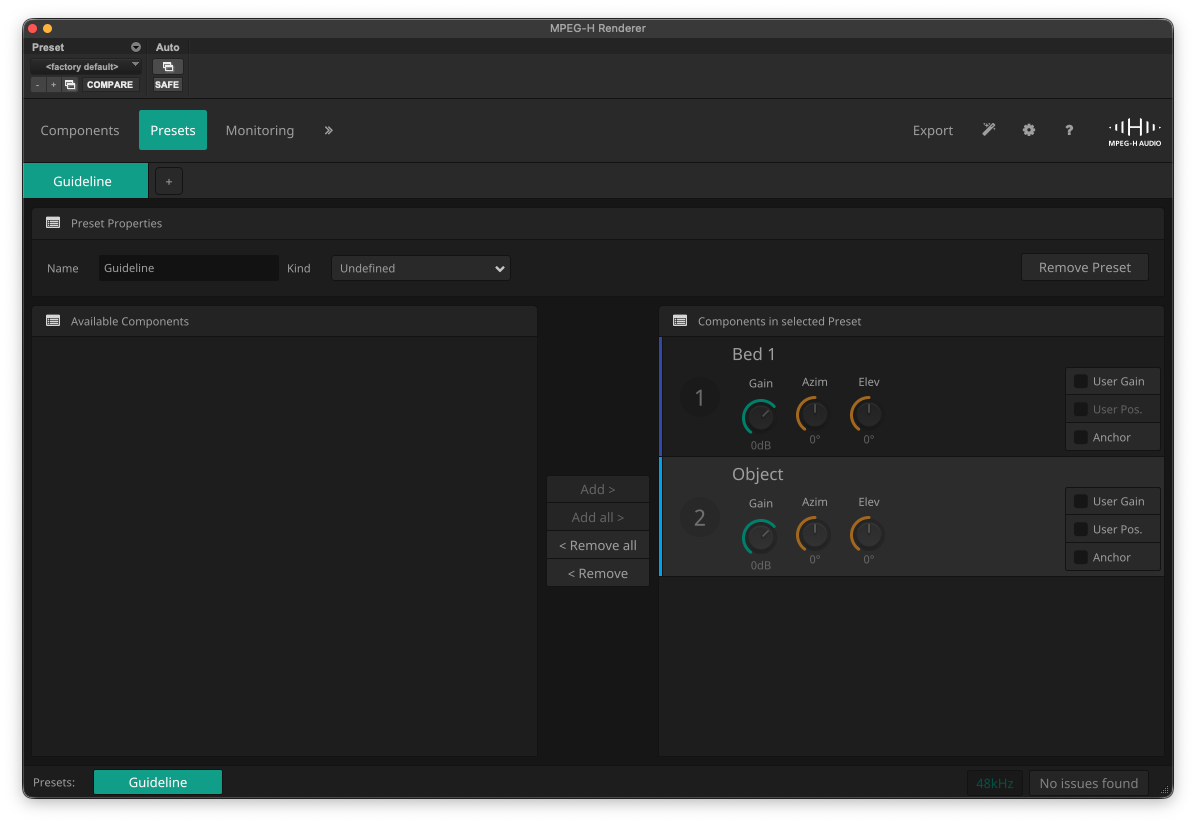Click the Object Azim knob
Image resolution: width=1196 pixels, height=825 pixels.
pos(814,534)
